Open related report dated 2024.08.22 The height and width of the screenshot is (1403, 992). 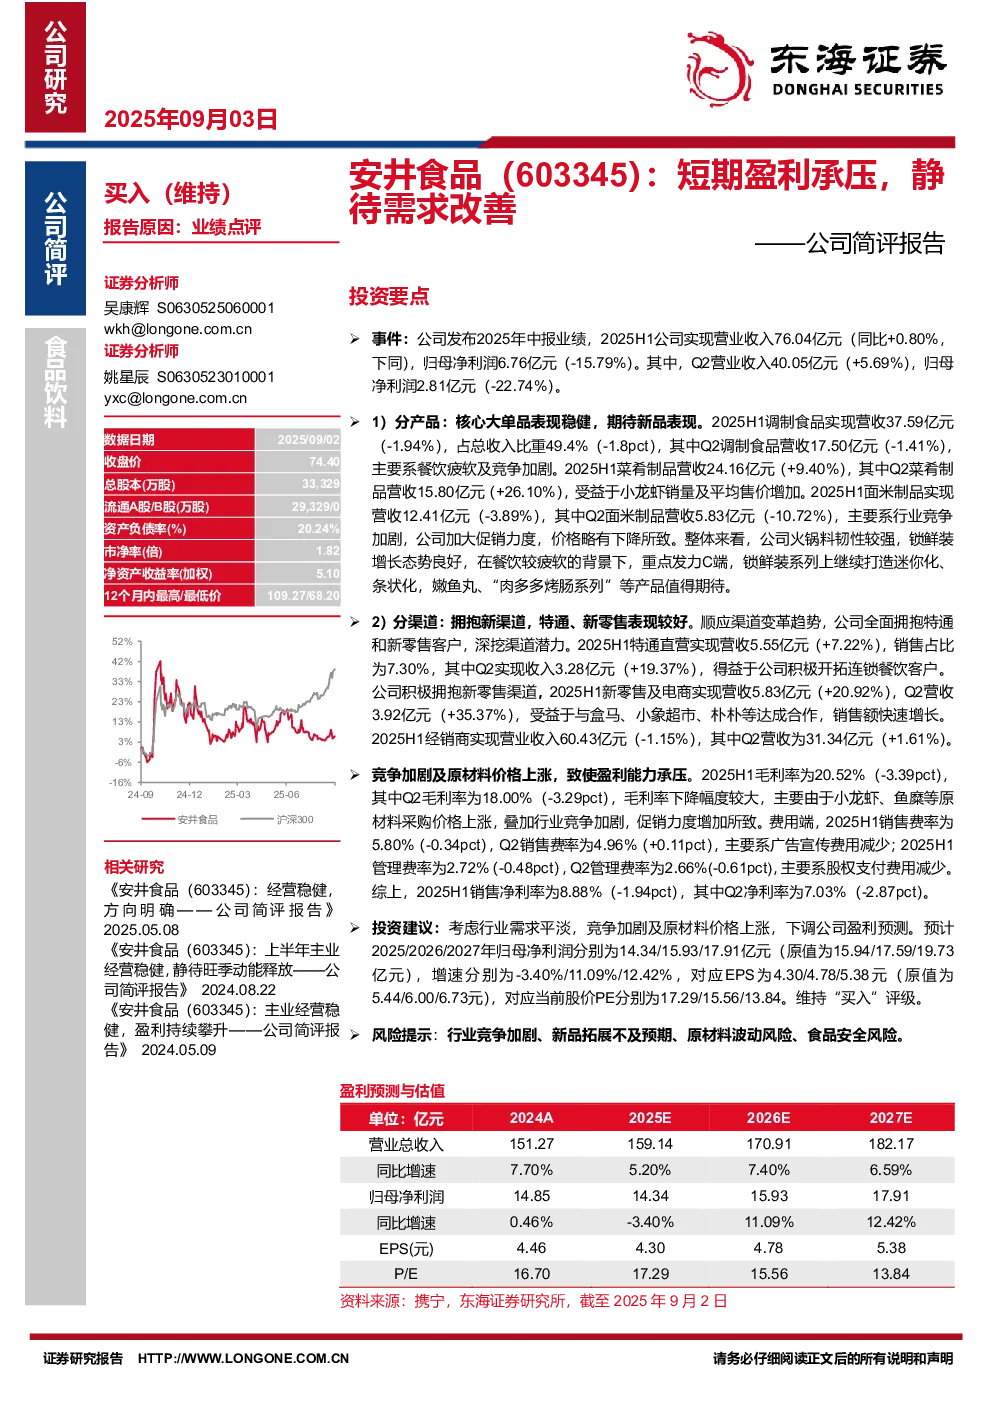[221, 969]
